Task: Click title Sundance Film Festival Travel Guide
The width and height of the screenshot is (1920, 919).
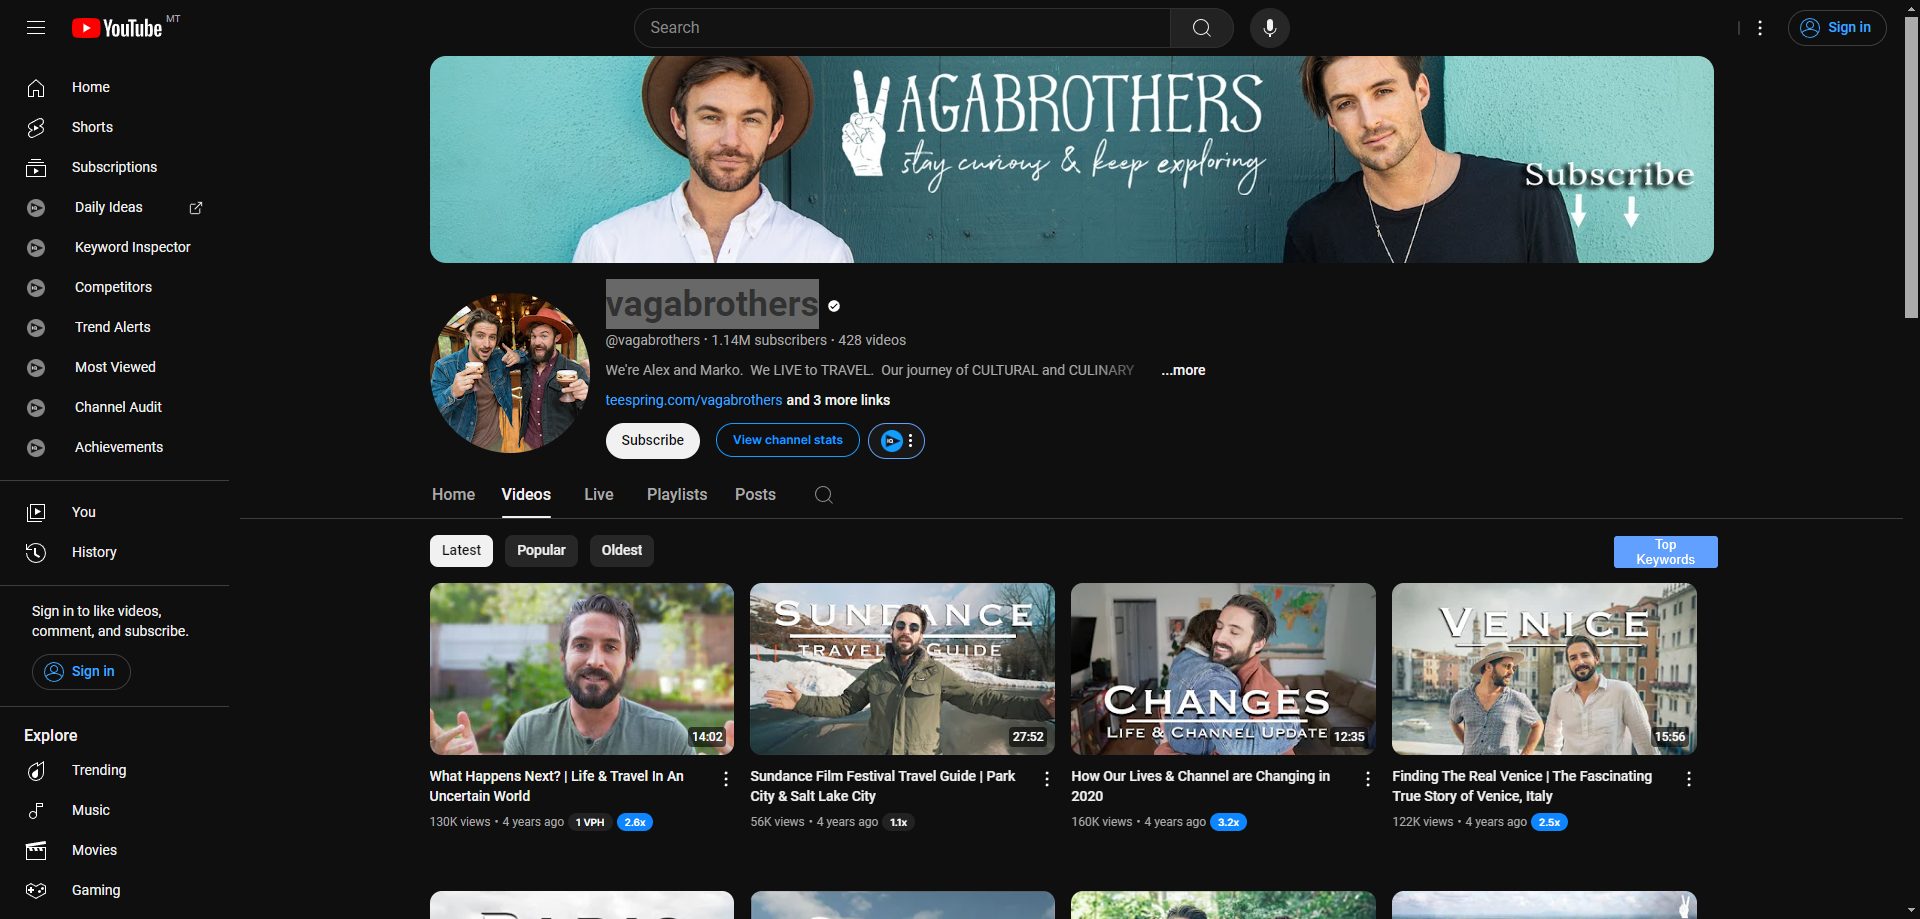Action: point(883,786)
